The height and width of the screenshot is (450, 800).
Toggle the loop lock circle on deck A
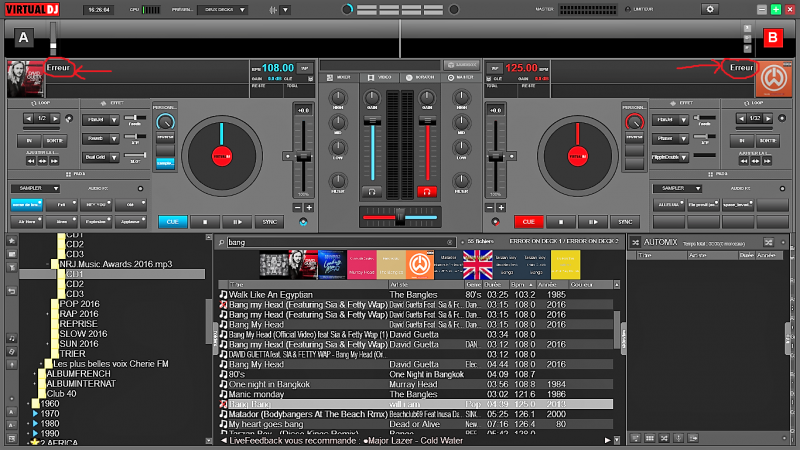69,118
